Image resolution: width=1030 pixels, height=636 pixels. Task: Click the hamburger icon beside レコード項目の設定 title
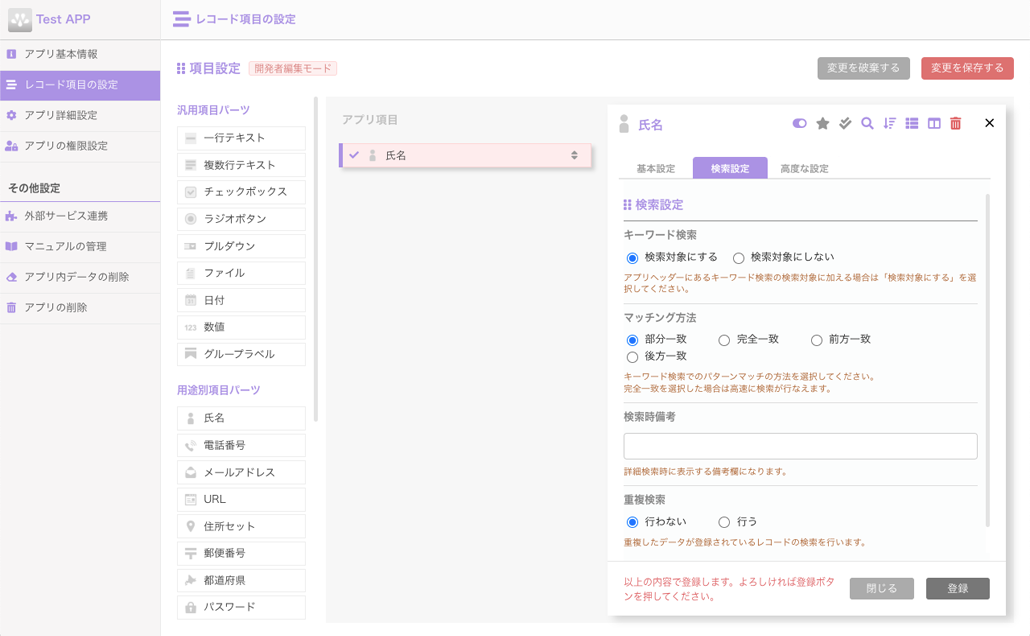(181, 19)
